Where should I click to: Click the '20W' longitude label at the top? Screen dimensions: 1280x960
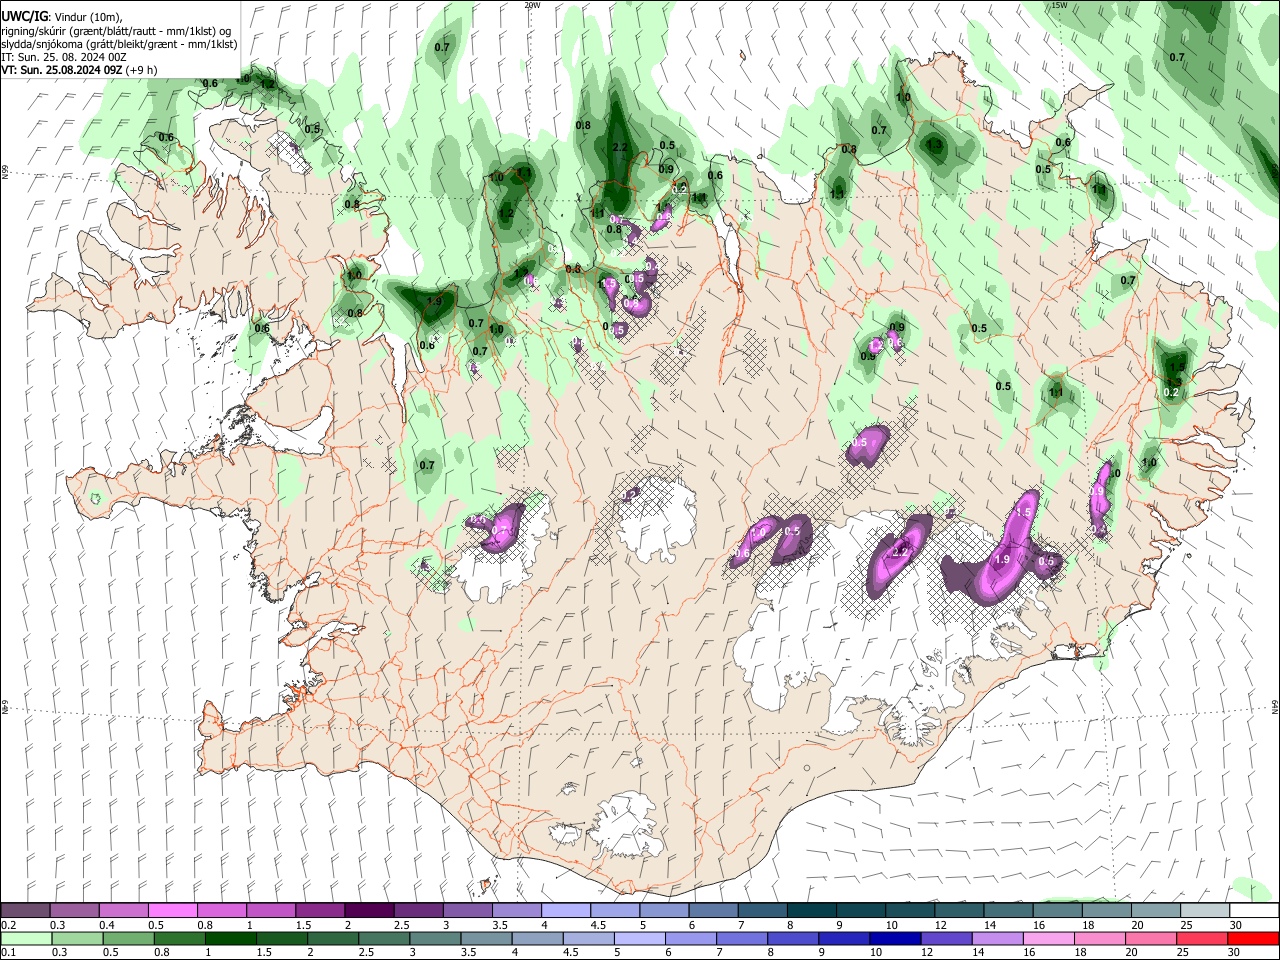(532, 5)
